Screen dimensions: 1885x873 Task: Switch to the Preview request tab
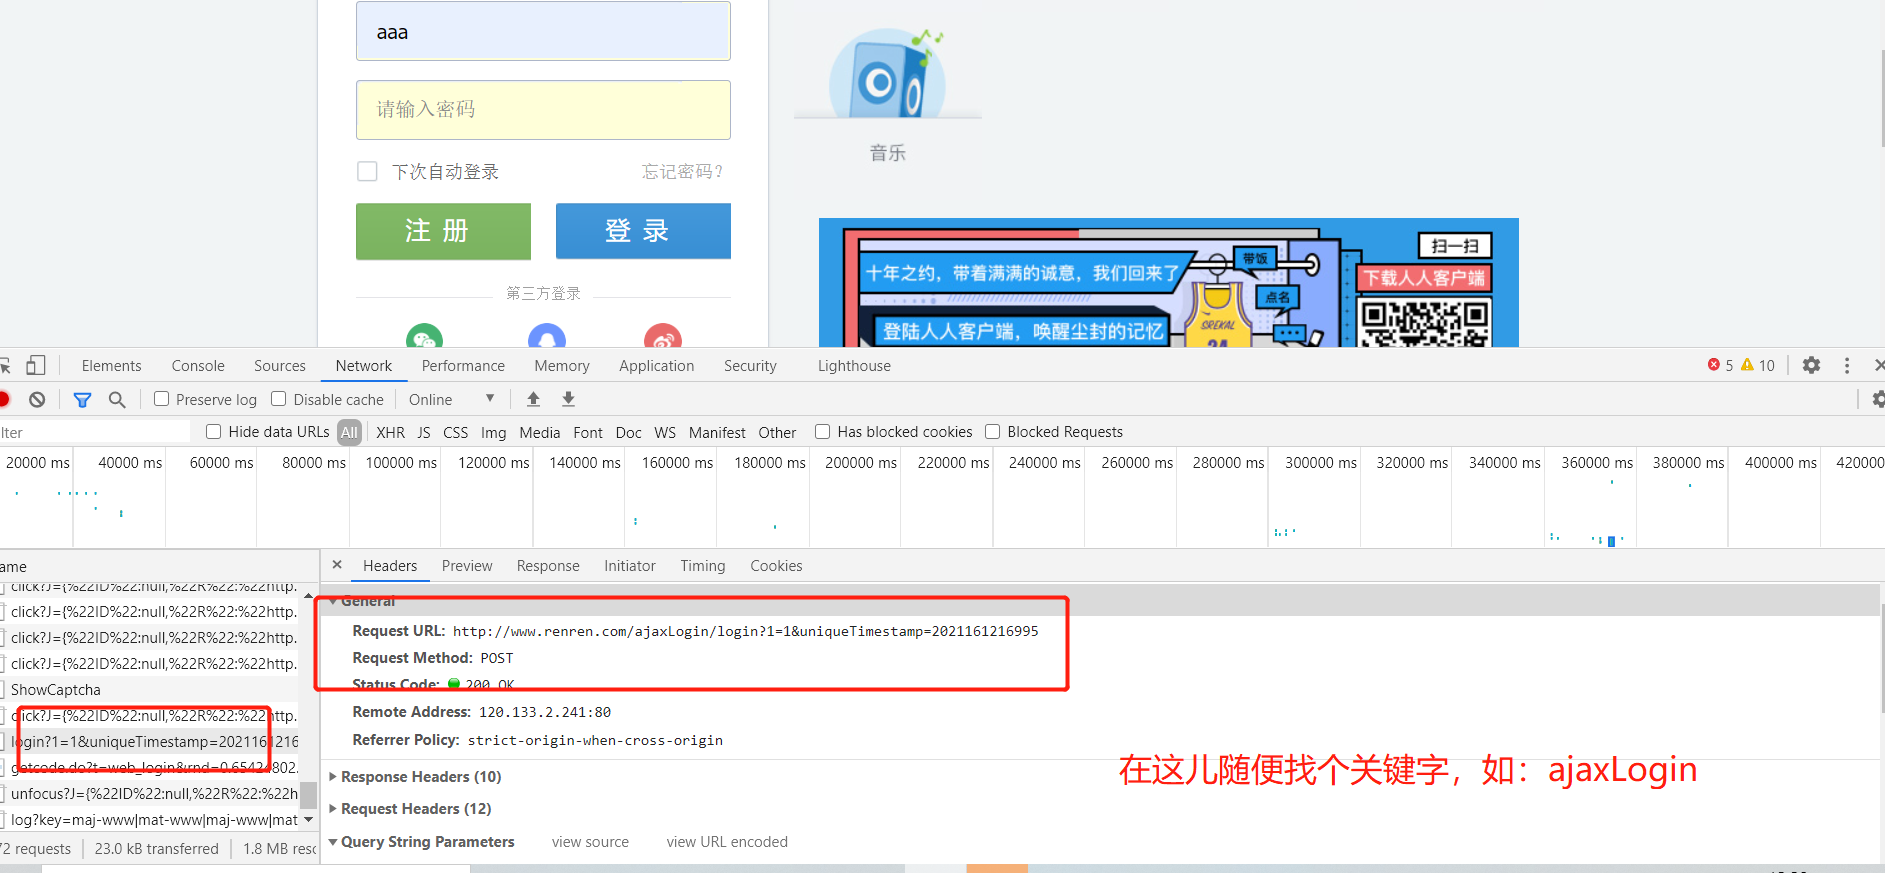point(467,565)
